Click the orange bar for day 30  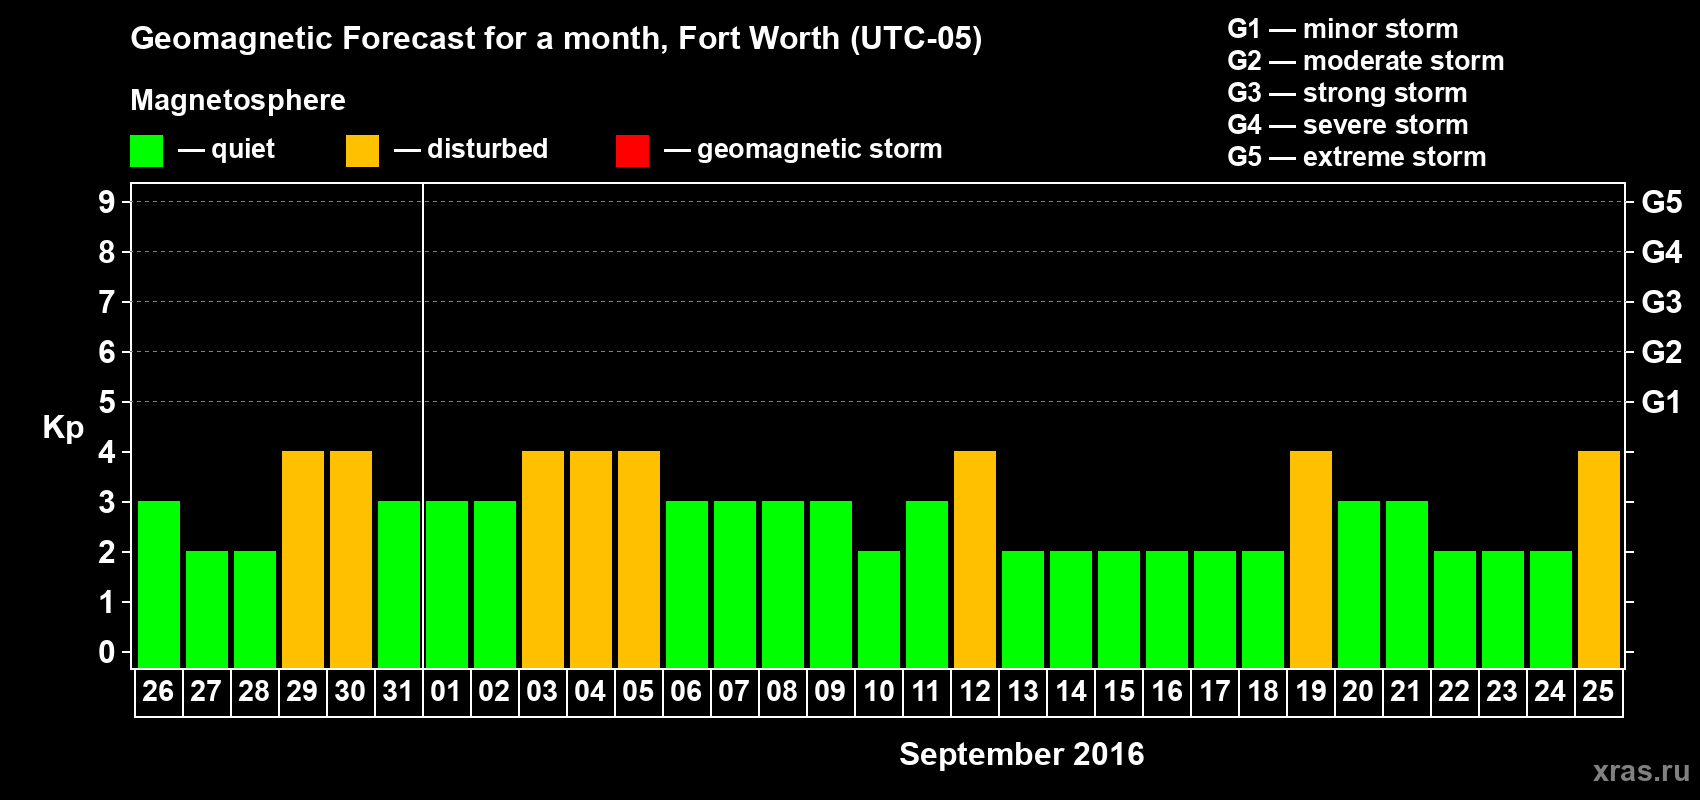351,559
